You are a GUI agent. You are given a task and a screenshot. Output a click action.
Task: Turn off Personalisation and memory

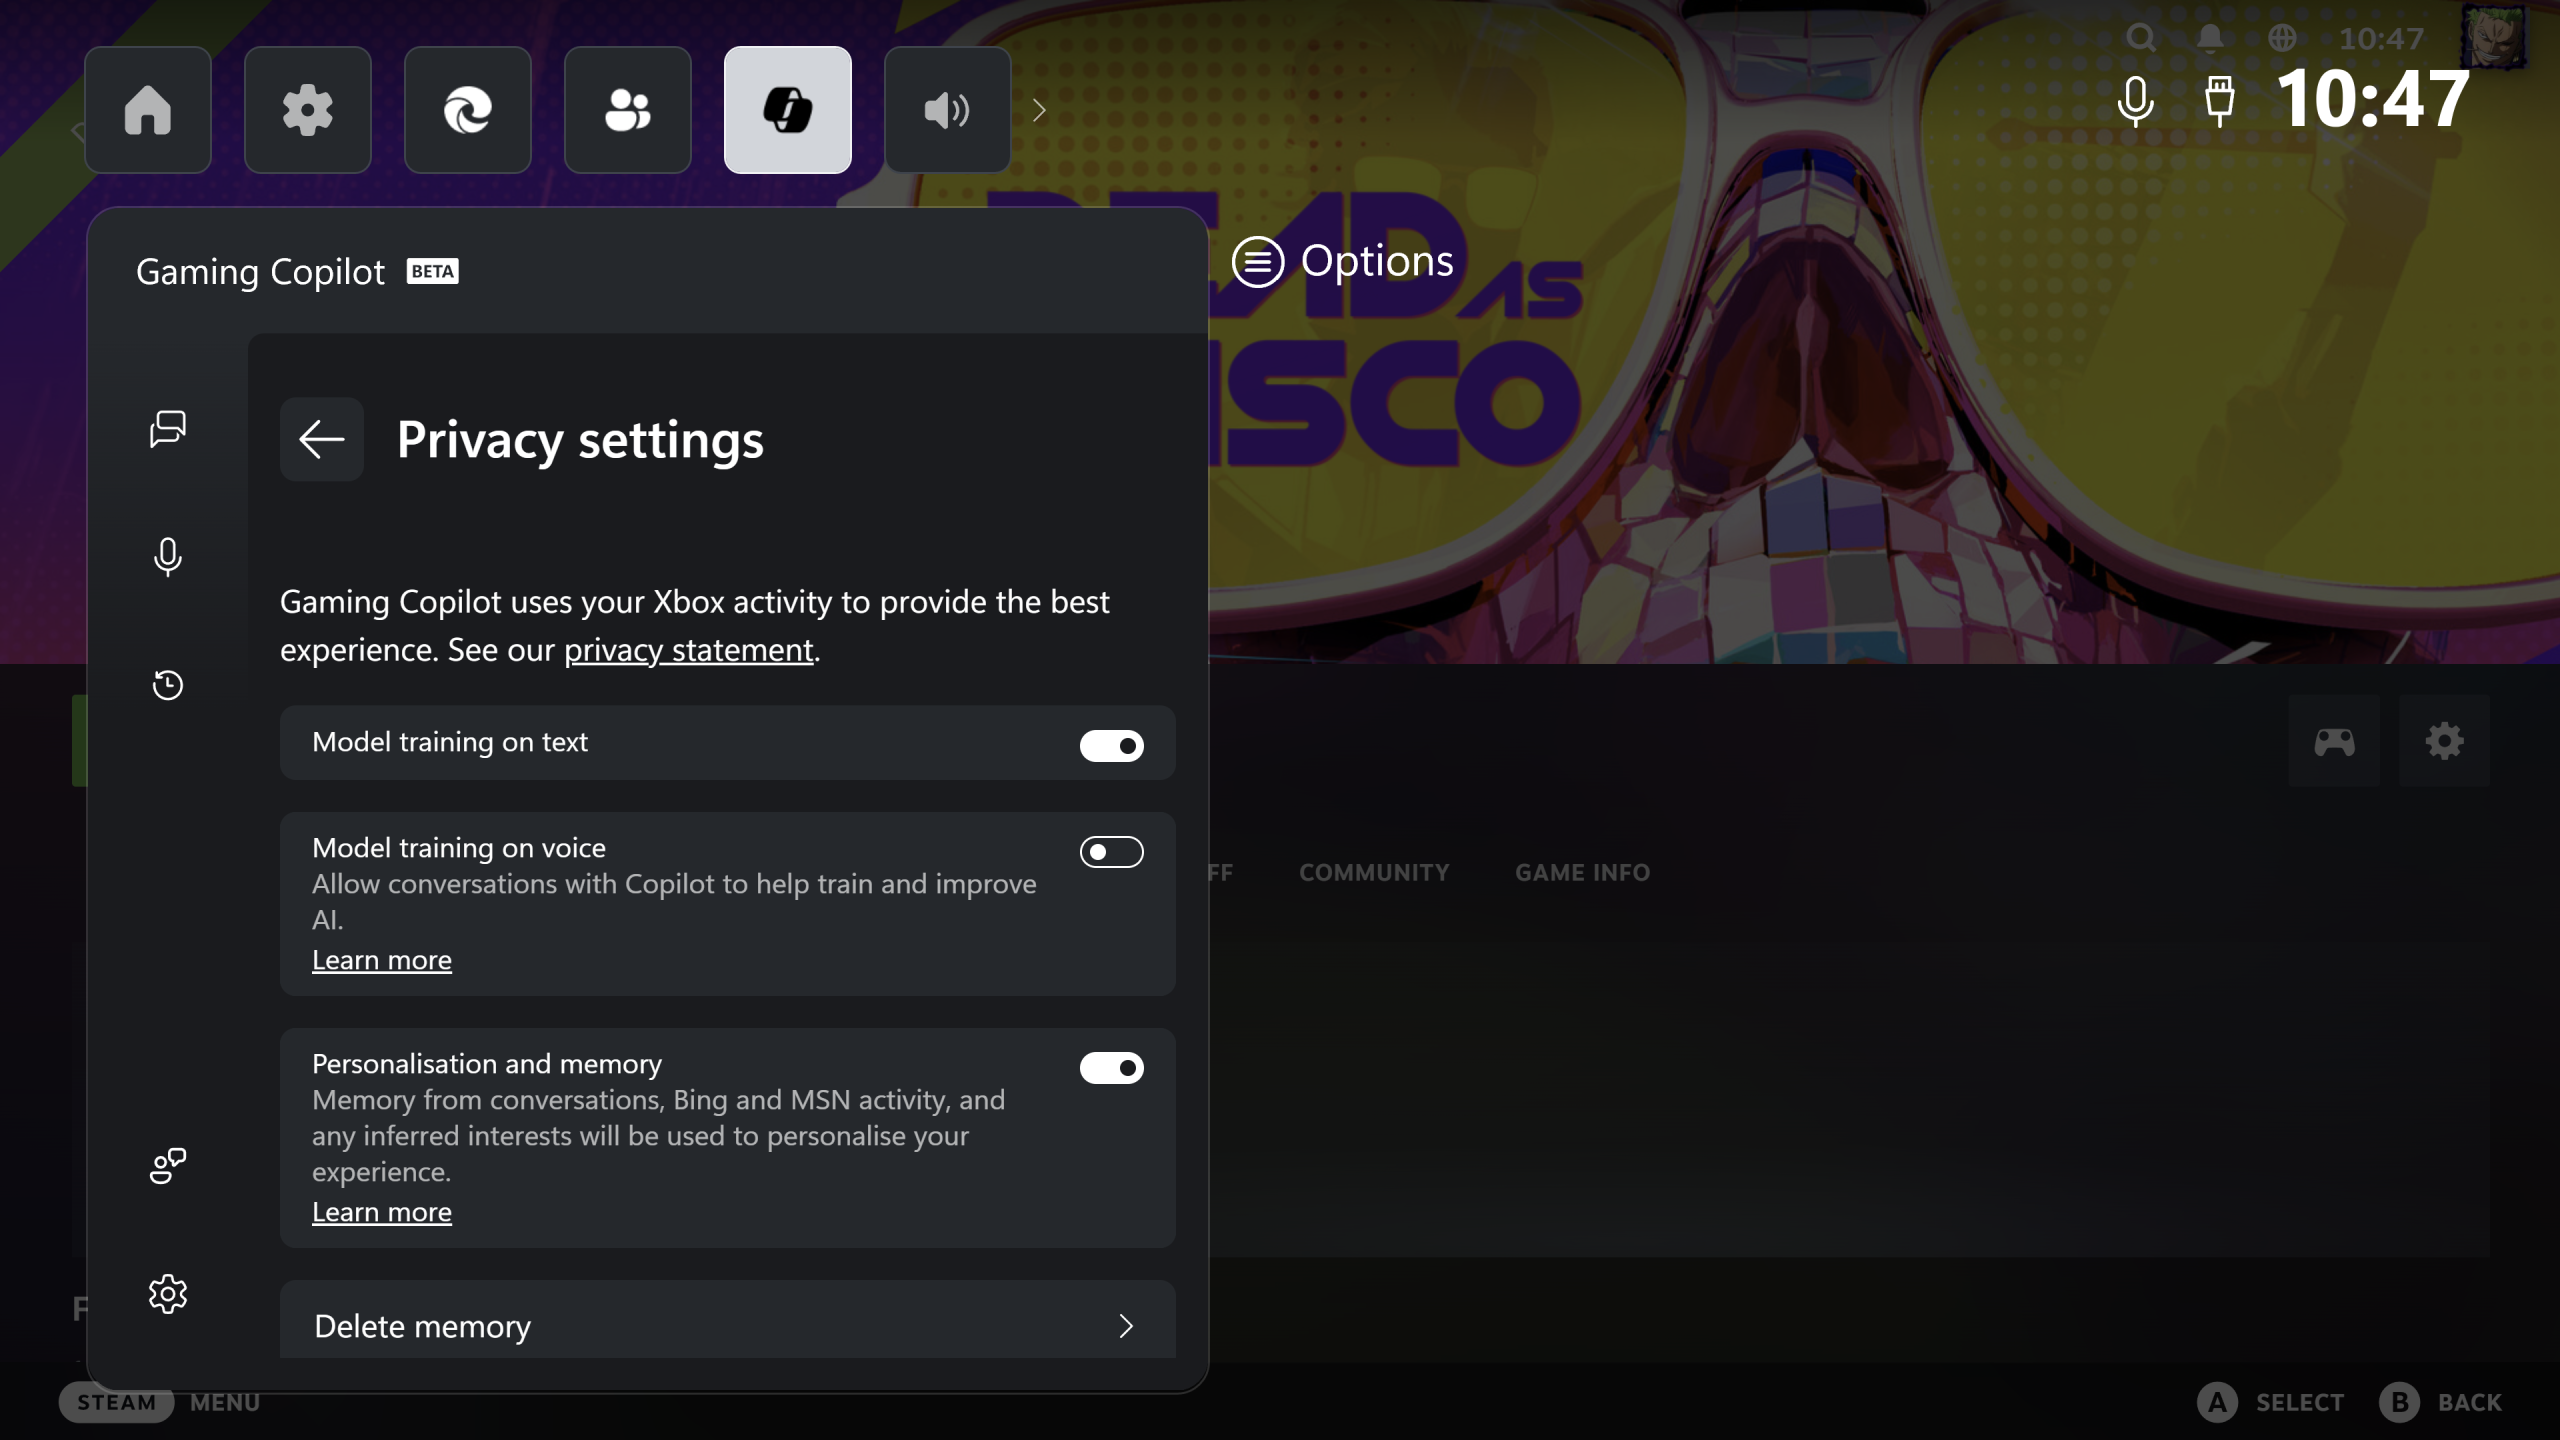click(1111, 1067)
